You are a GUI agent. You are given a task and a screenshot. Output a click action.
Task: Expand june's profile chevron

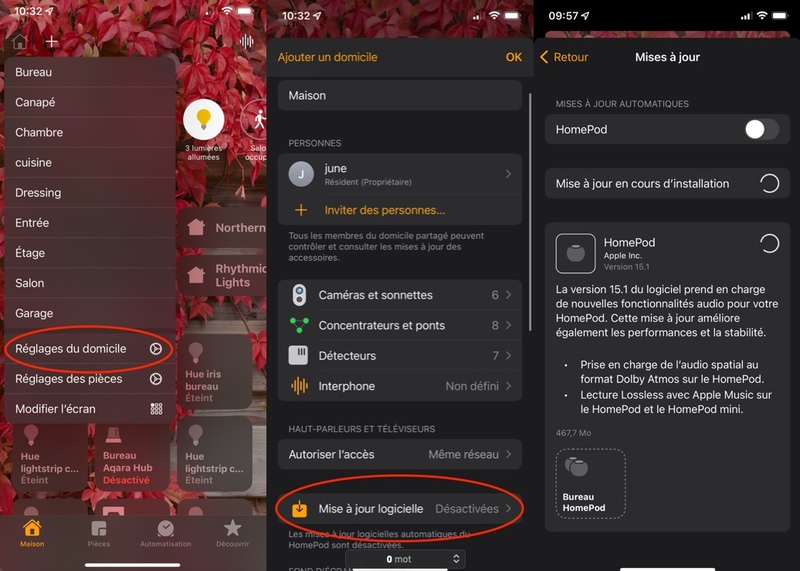tap(508, 174)
